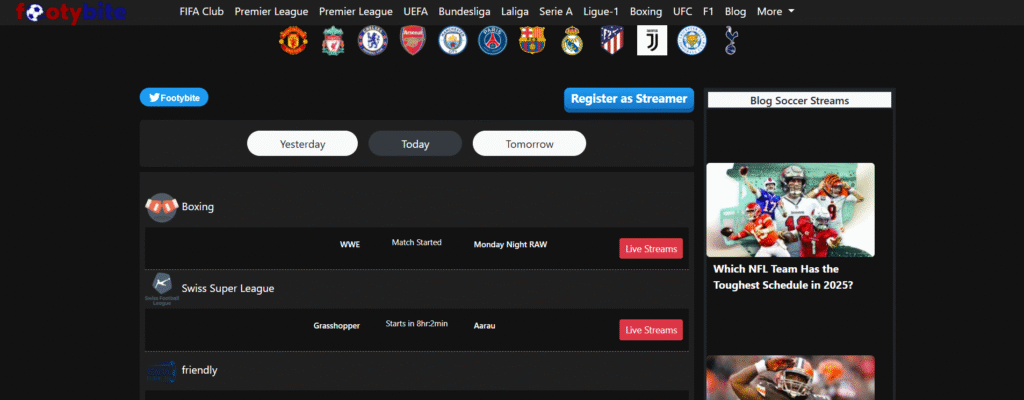Screen dimensions: 1024x400
Task: Open the Bundesliga menu item
Action: pyautogui.click(x=464, y=12)
